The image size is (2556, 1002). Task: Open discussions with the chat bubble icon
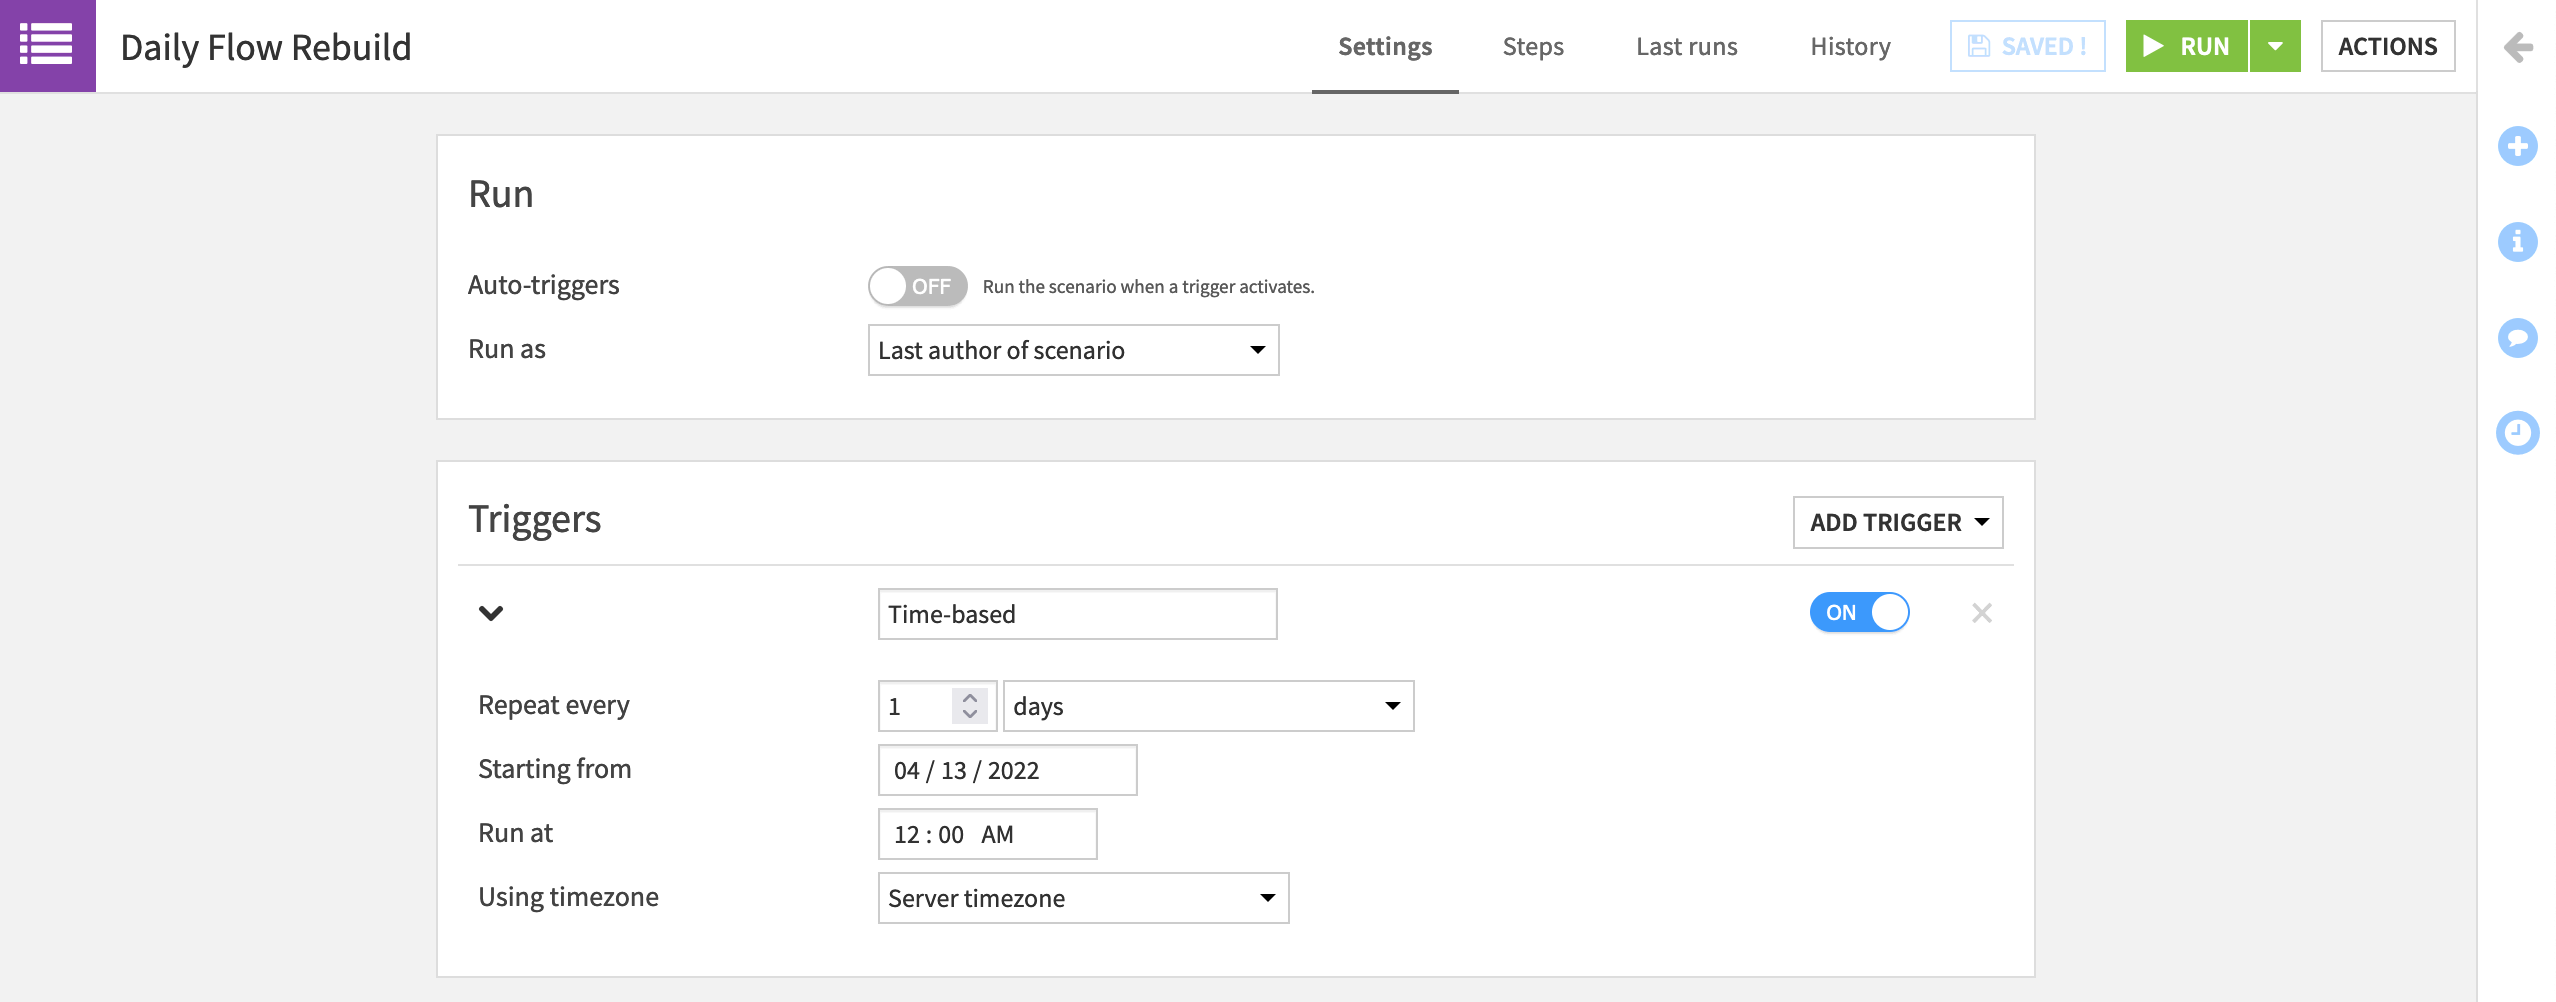(2519, 337)
